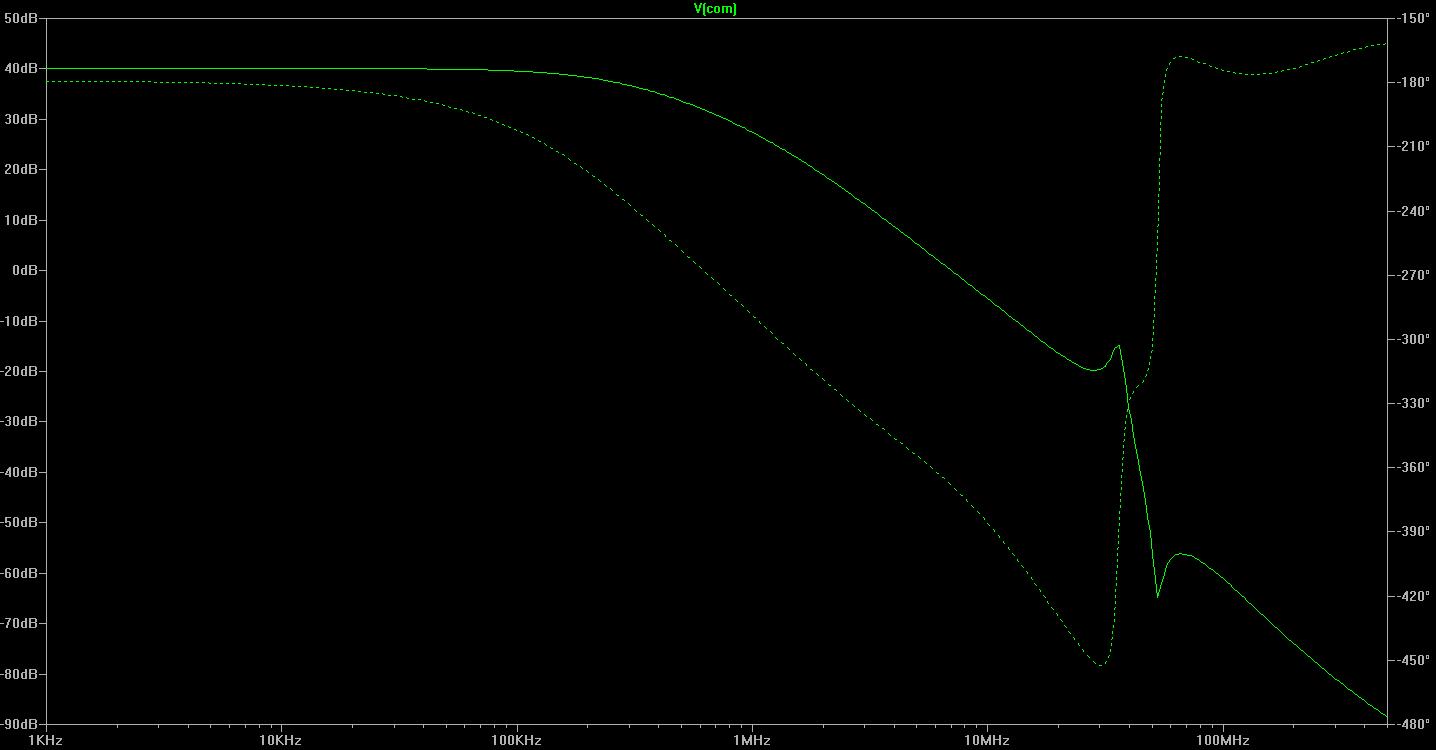Click the -80dB gain axis label

(x=19, y=674)
